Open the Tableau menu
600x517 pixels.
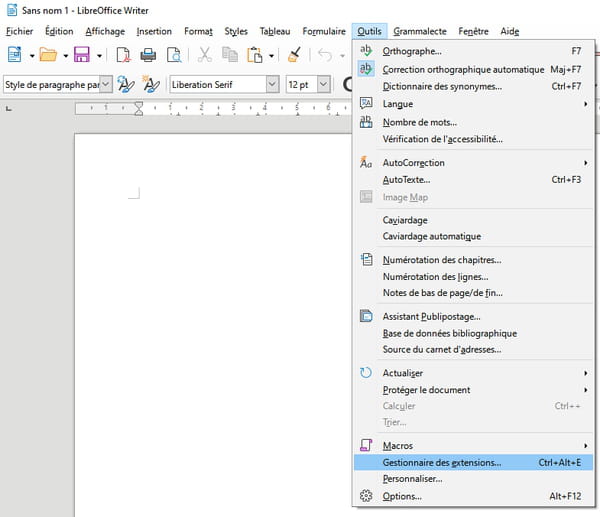(275, 31)
